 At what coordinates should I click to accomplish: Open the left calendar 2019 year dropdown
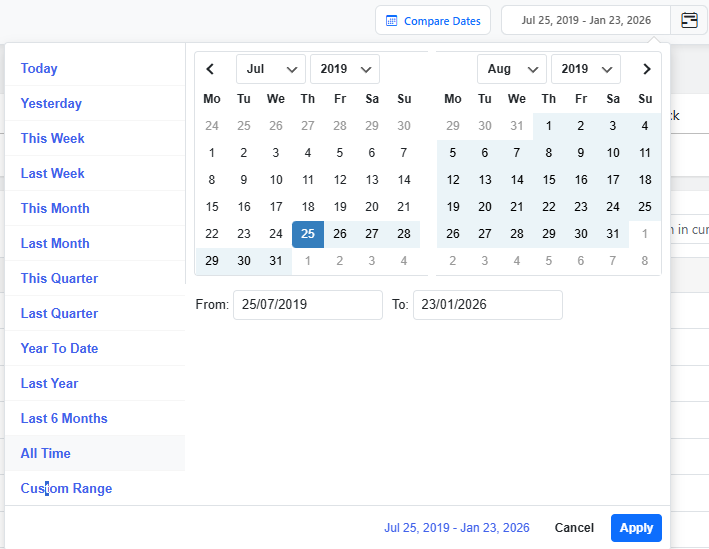[x=344, y=69]
